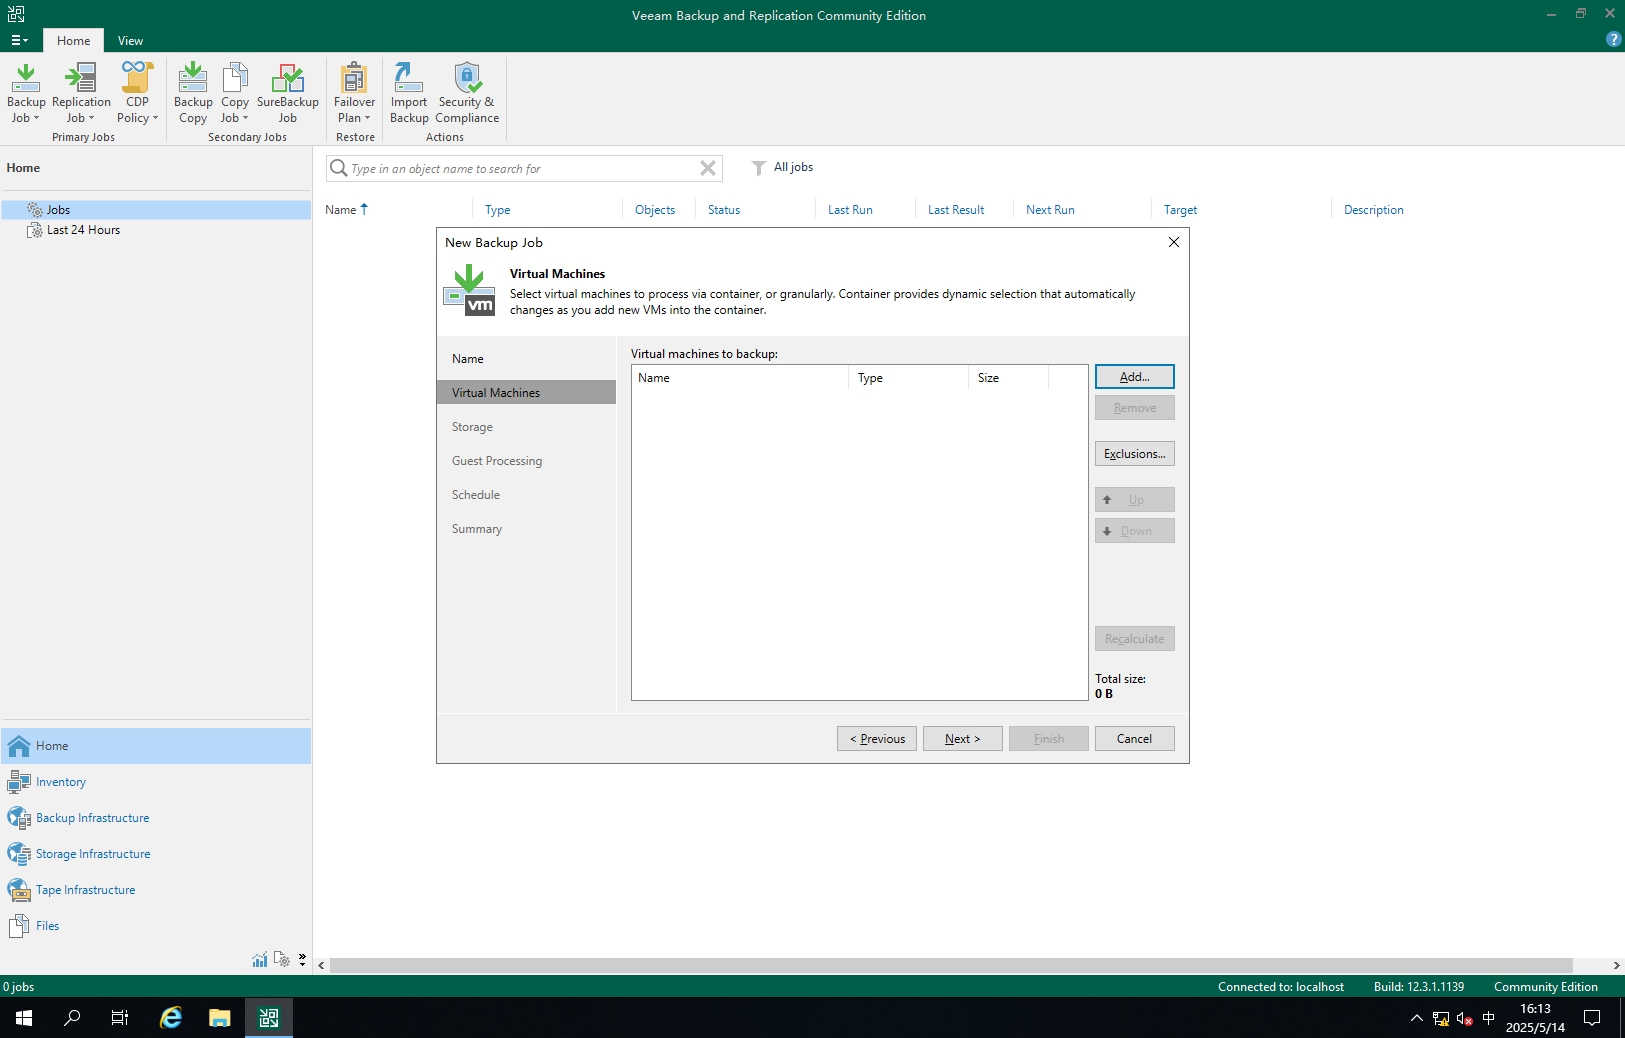Open Import Backup from the ribbon

[408, 92]
